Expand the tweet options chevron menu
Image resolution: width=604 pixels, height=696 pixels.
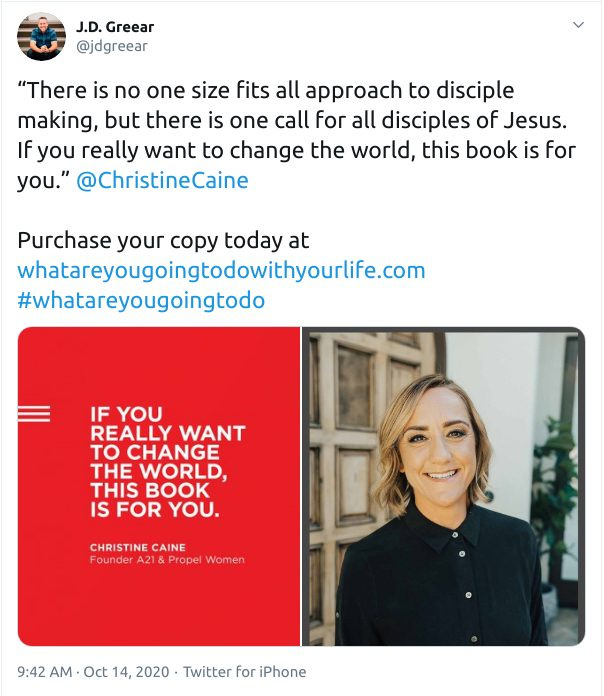[578, 25]
